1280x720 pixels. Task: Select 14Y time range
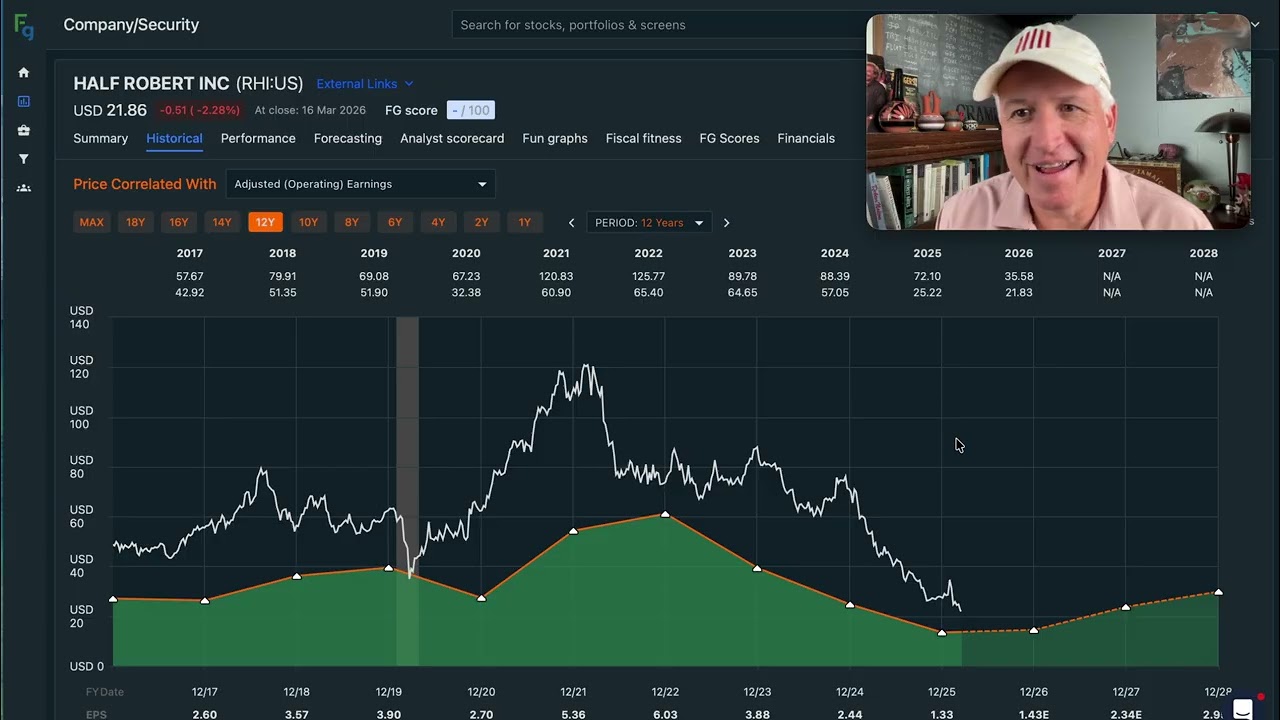coord(222,222)
